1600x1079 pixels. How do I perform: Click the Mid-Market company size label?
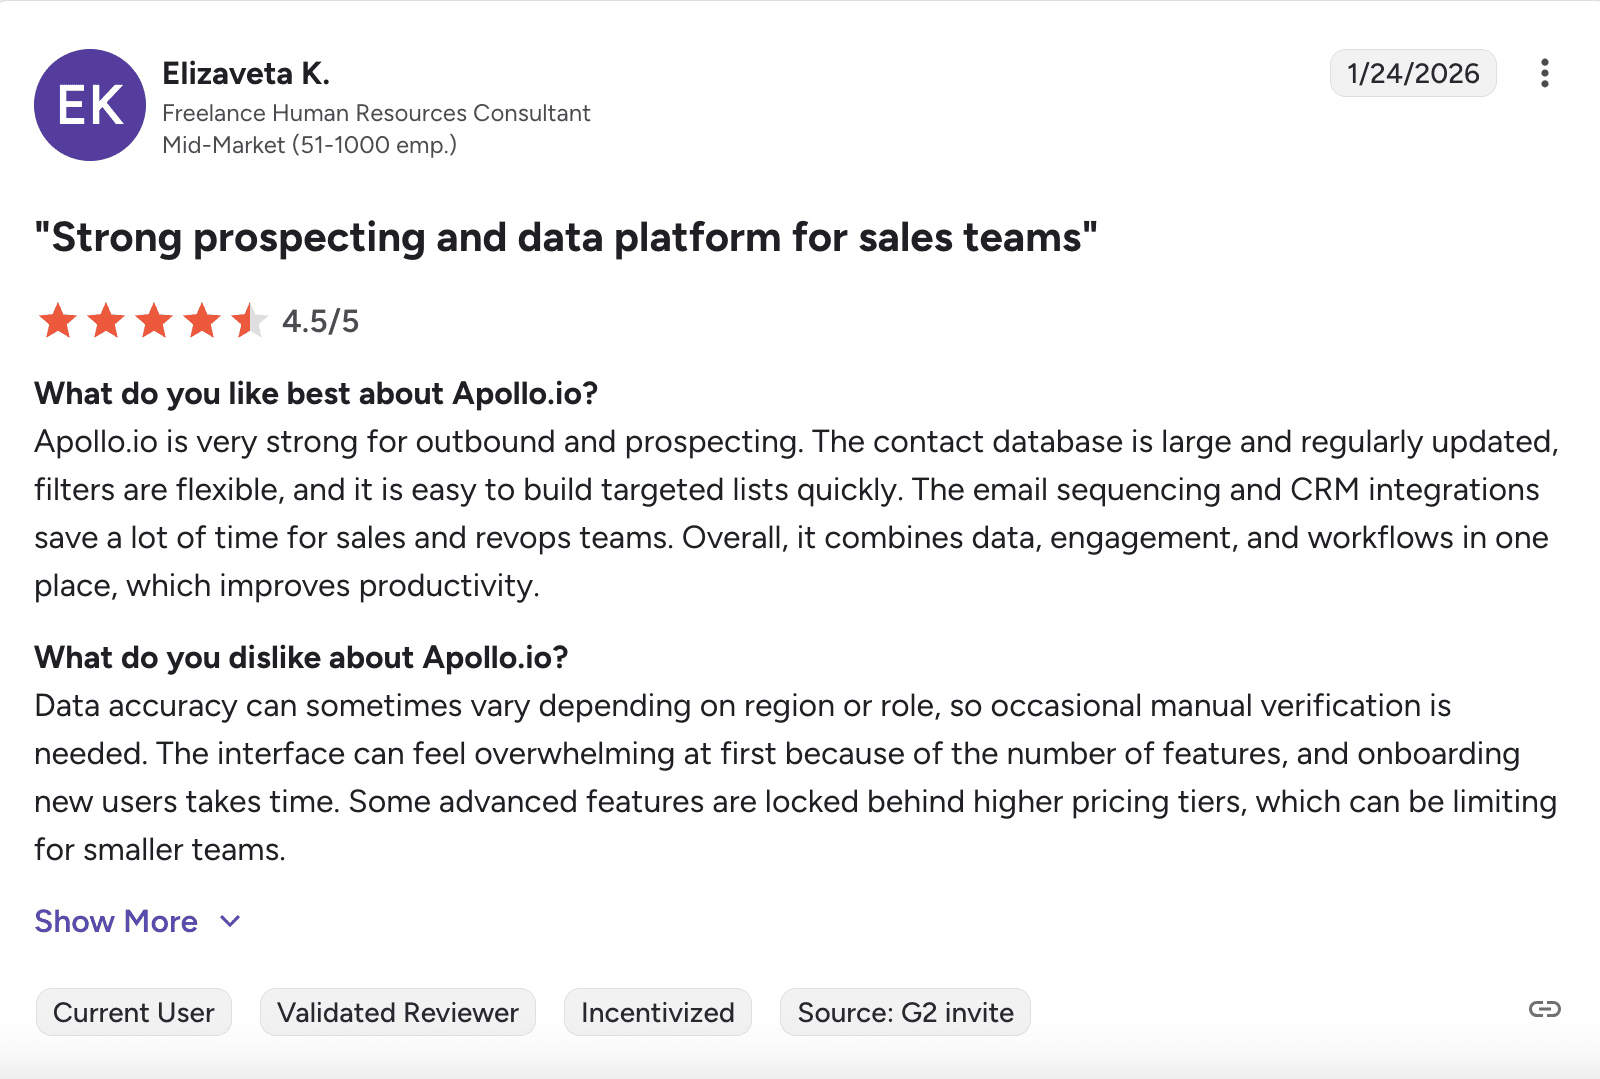[309, 145]
